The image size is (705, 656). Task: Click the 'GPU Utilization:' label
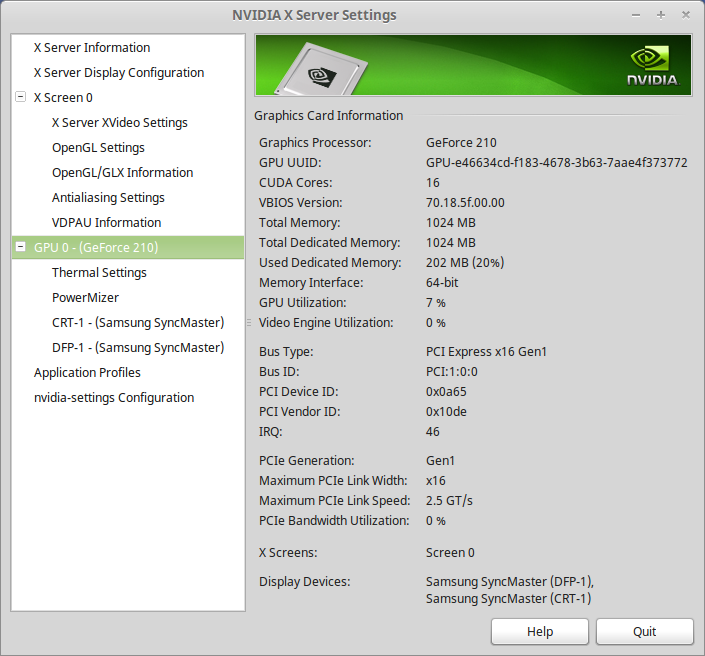click(303, 303)
